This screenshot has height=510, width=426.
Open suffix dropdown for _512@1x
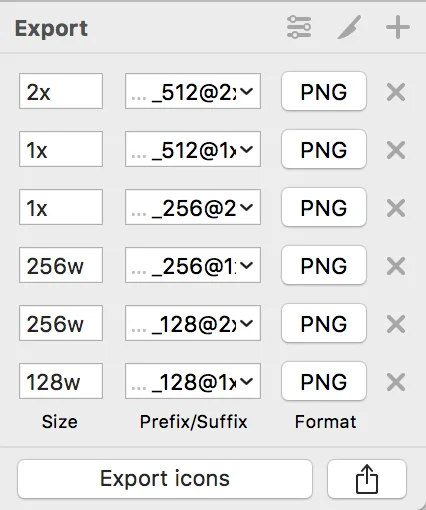(247, 149)
